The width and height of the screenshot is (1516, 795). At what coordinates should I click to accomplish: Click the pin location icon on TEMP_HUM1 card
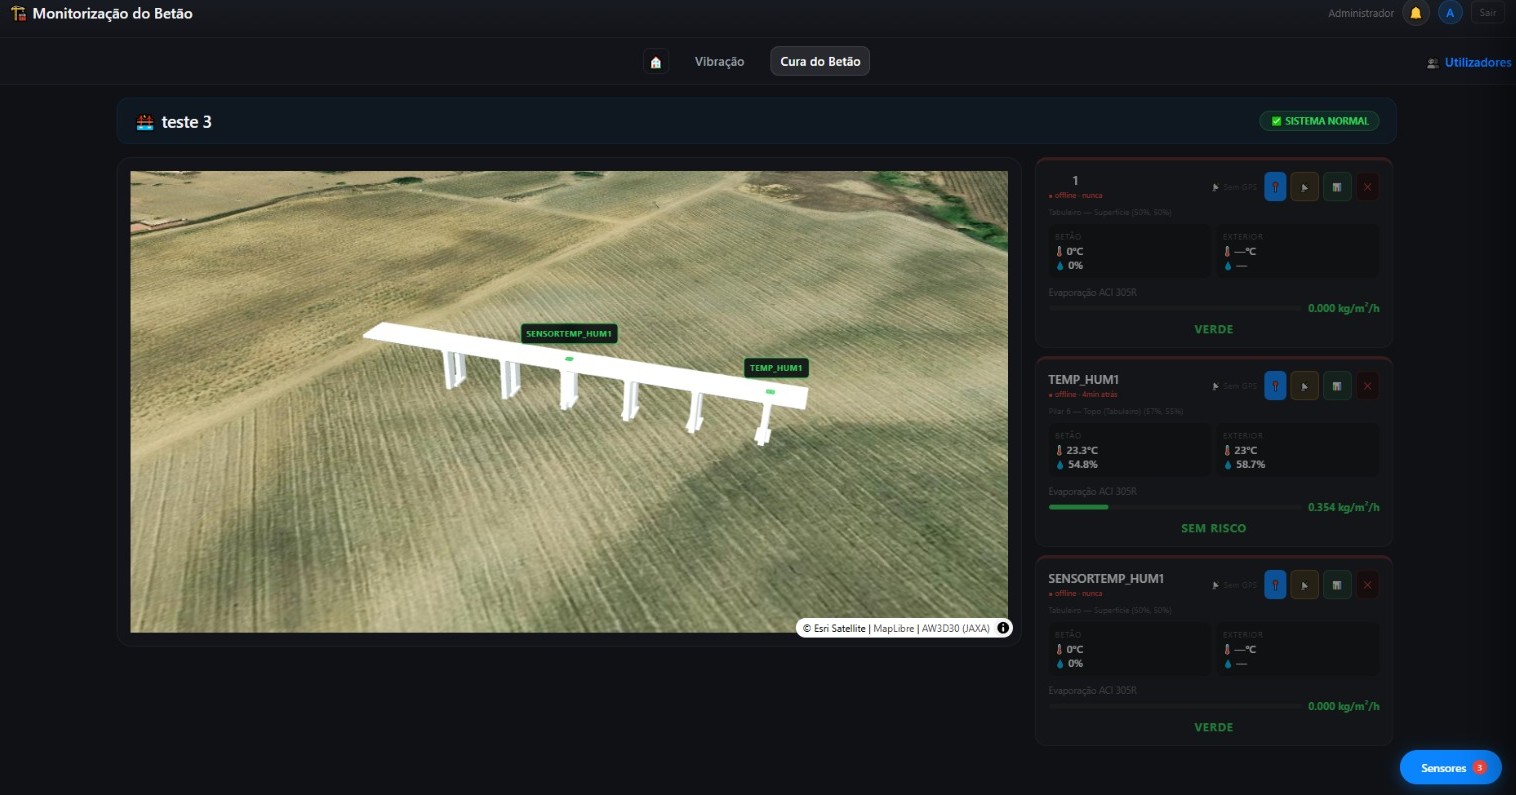tap(1275, 386)
